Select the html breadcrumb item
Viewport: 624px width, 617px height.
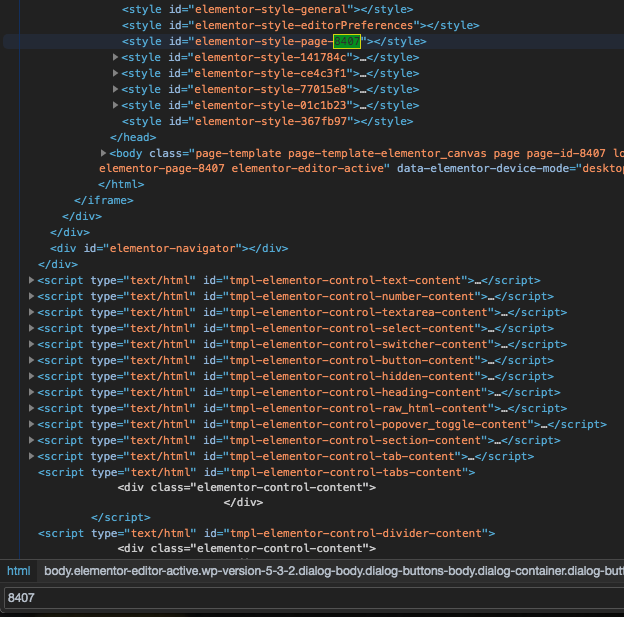[x=19, y=571]
